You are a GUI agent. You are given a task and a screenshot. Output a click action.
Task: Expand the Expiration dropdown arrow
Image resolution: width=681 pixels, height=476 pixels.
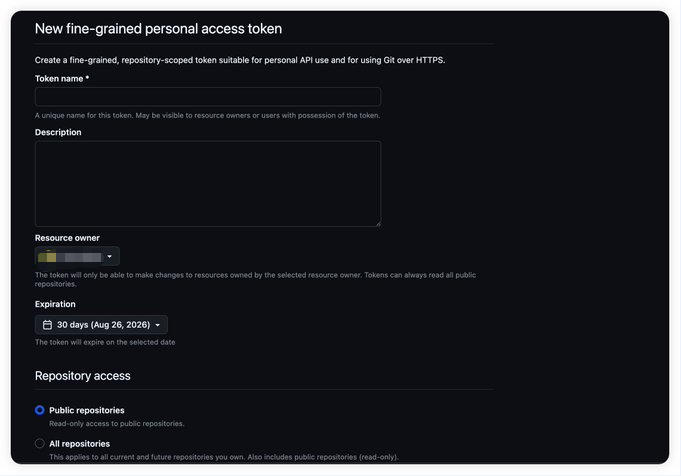click(158, 325)
